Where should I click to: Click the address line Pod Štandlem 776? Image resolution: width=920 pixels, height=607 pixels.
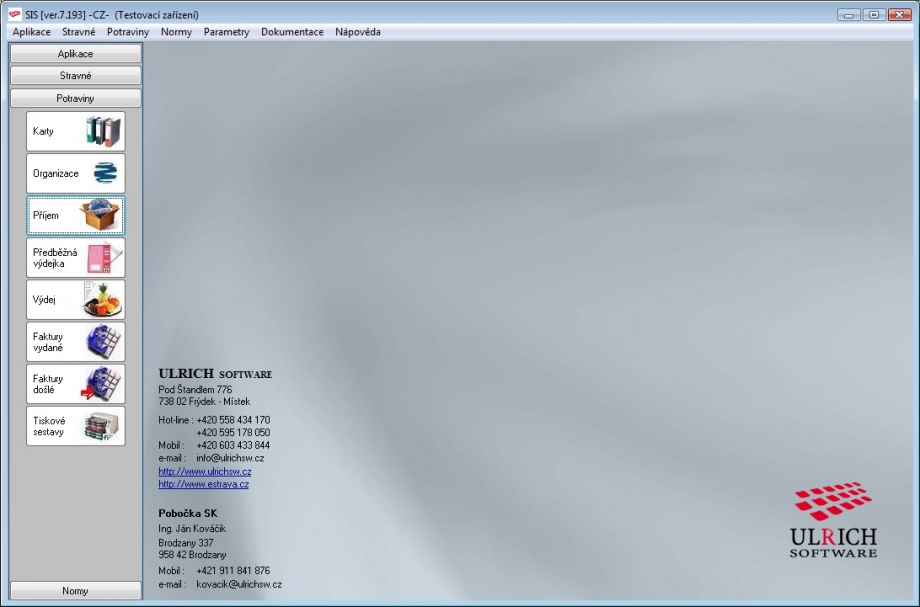click(x=195, y=389)
